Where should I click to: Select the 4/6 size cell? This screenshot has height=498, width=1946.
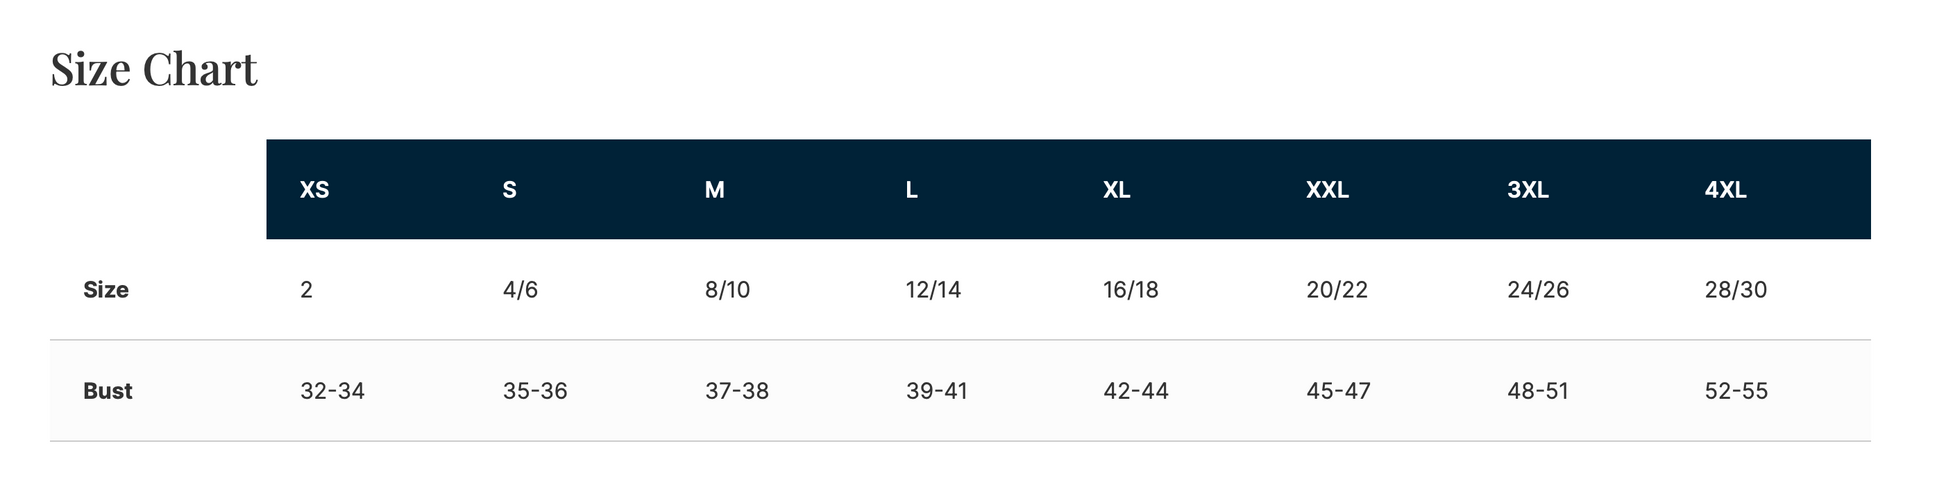[x=520, y=290]
